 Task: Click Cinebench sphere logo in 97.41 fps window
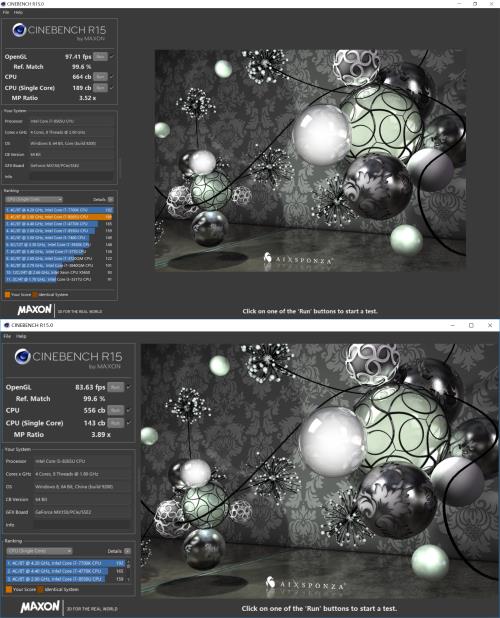point(19,30)
